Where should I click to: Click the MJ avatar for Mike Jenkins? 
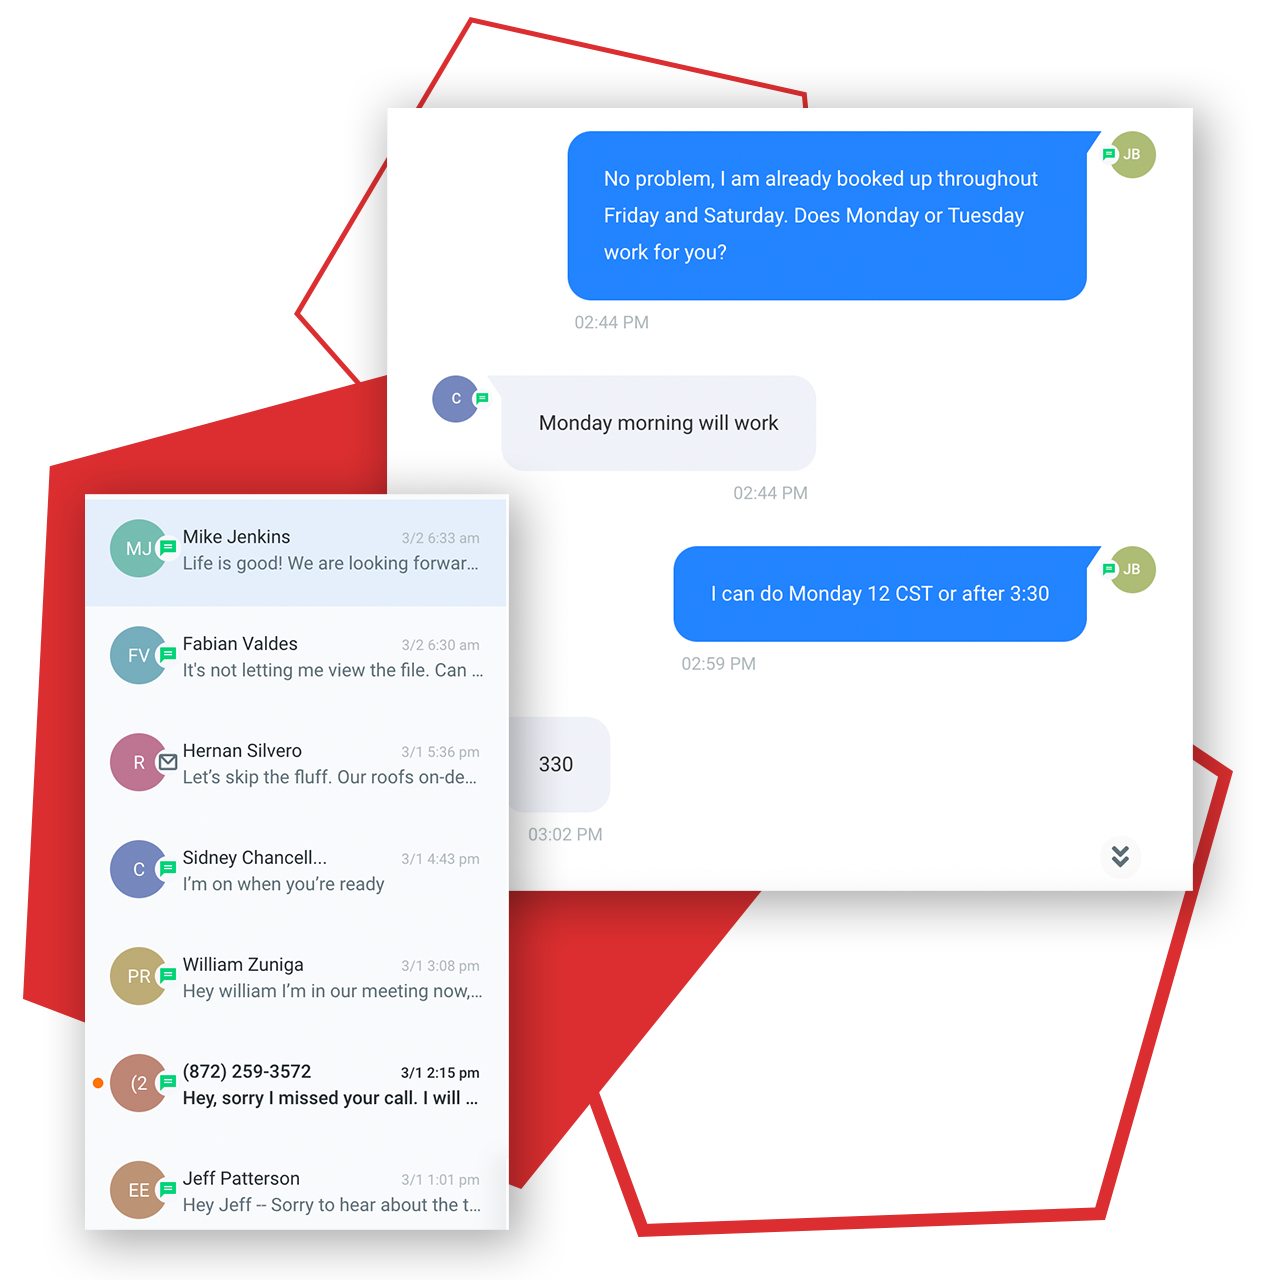pos(138,548)
